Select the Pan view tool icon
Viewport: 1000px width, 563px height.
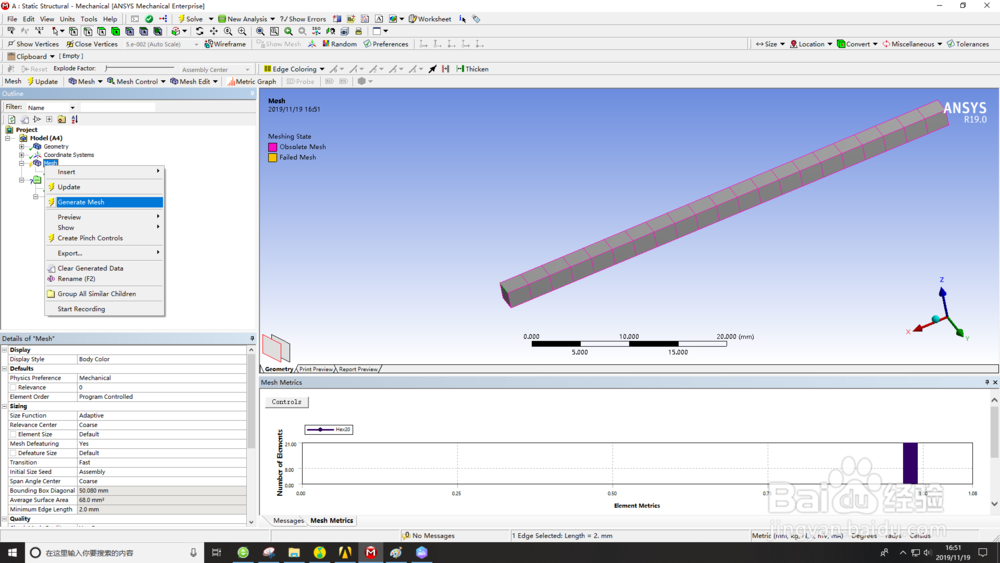214,31
